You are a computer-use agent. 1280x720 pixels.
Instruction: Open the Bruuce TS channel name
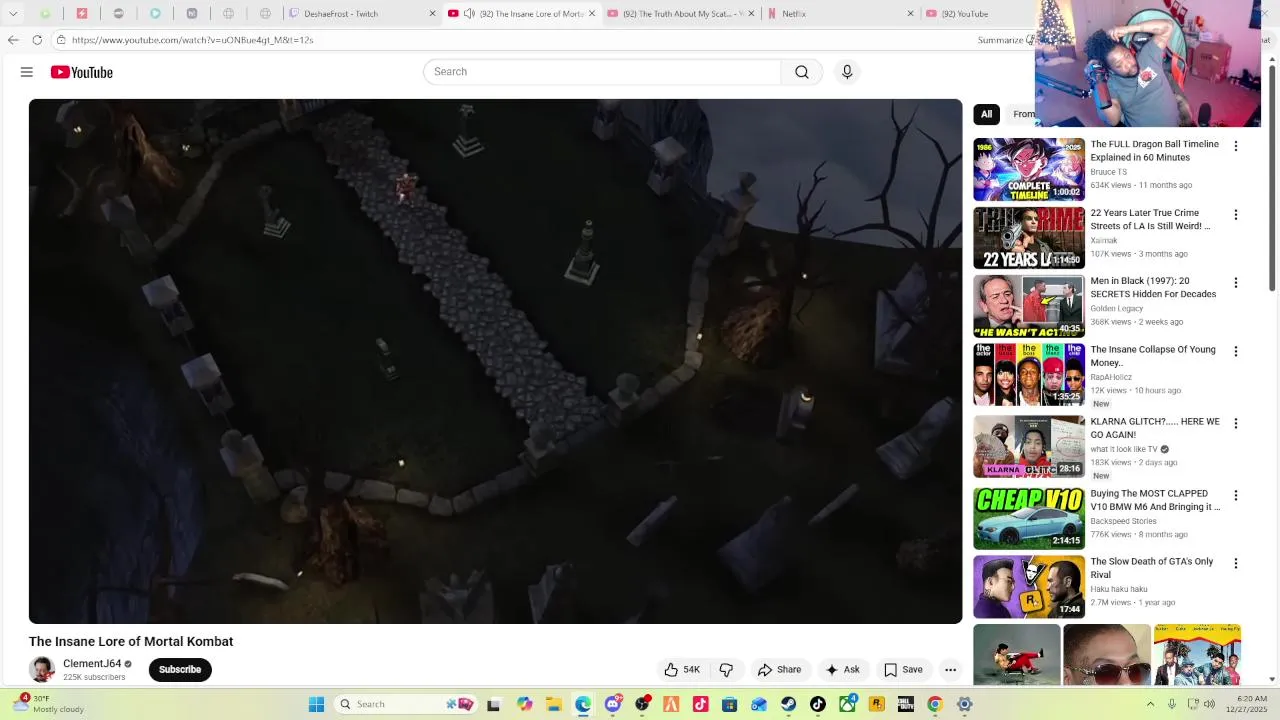[1108, 172]
